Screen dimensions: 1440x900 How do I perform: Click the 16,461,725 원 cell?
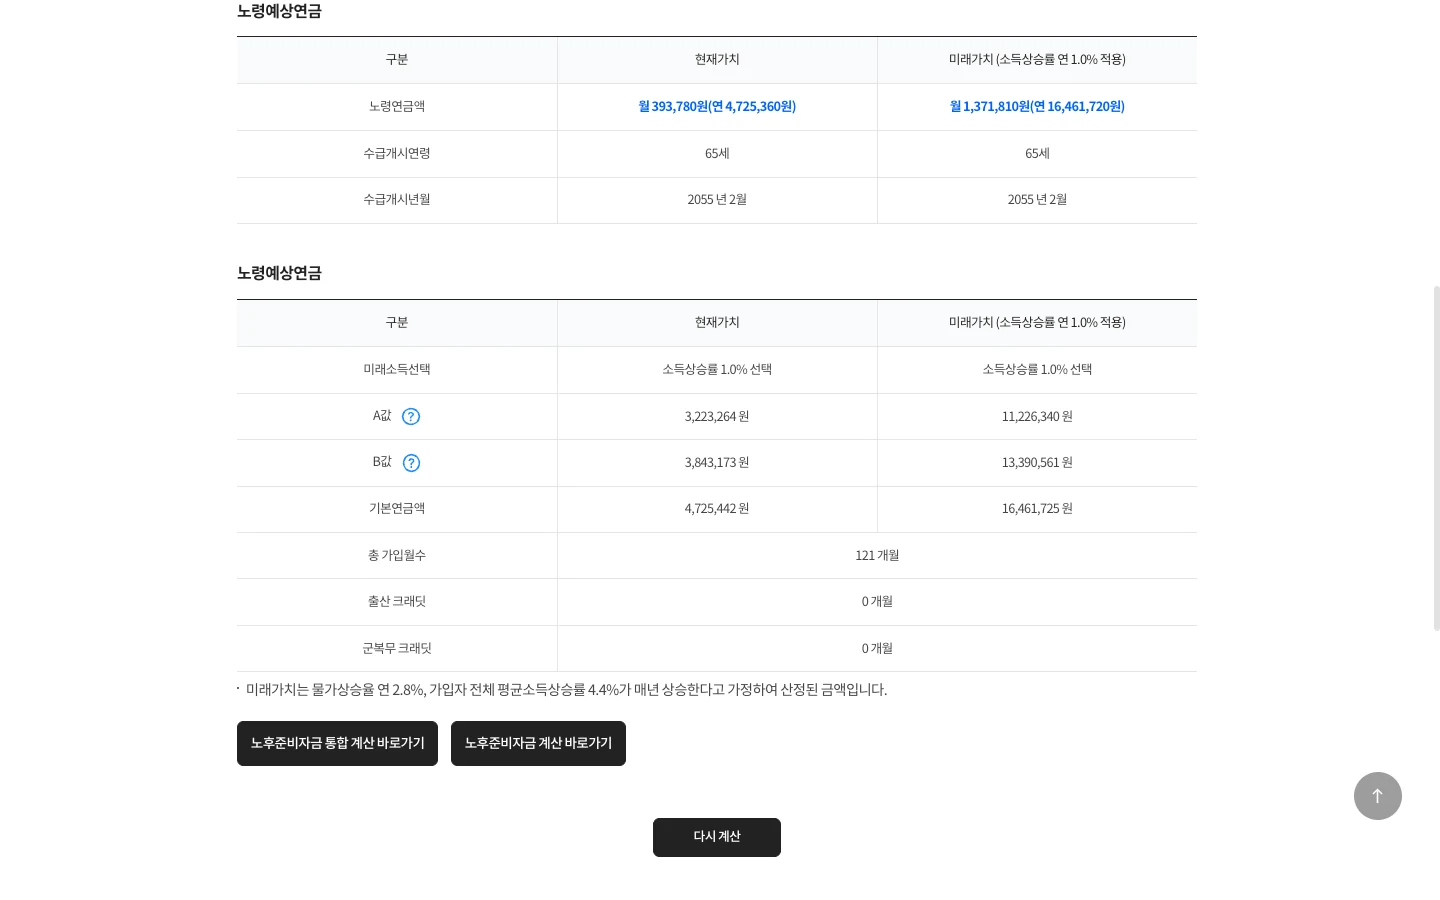pyautogui.click(x=1037, y=509)
